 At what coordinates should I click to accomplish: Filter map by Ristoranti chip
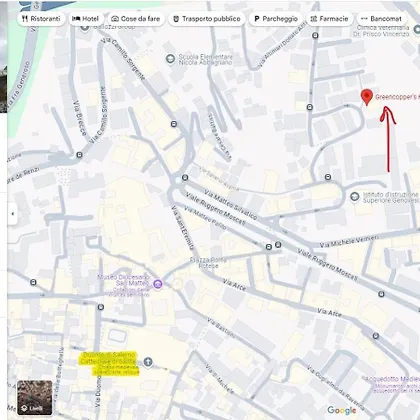point(41,19)
